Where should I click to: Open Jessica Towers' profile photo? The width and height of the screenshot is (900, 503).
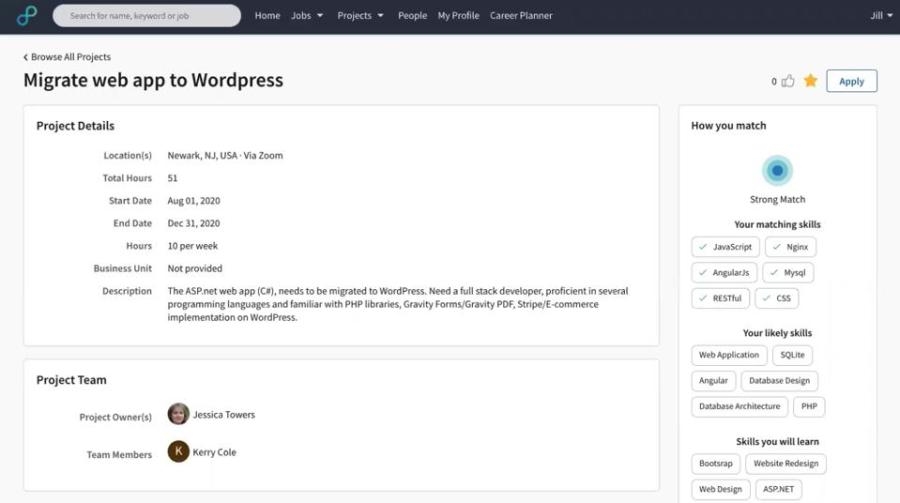[179, 414]
